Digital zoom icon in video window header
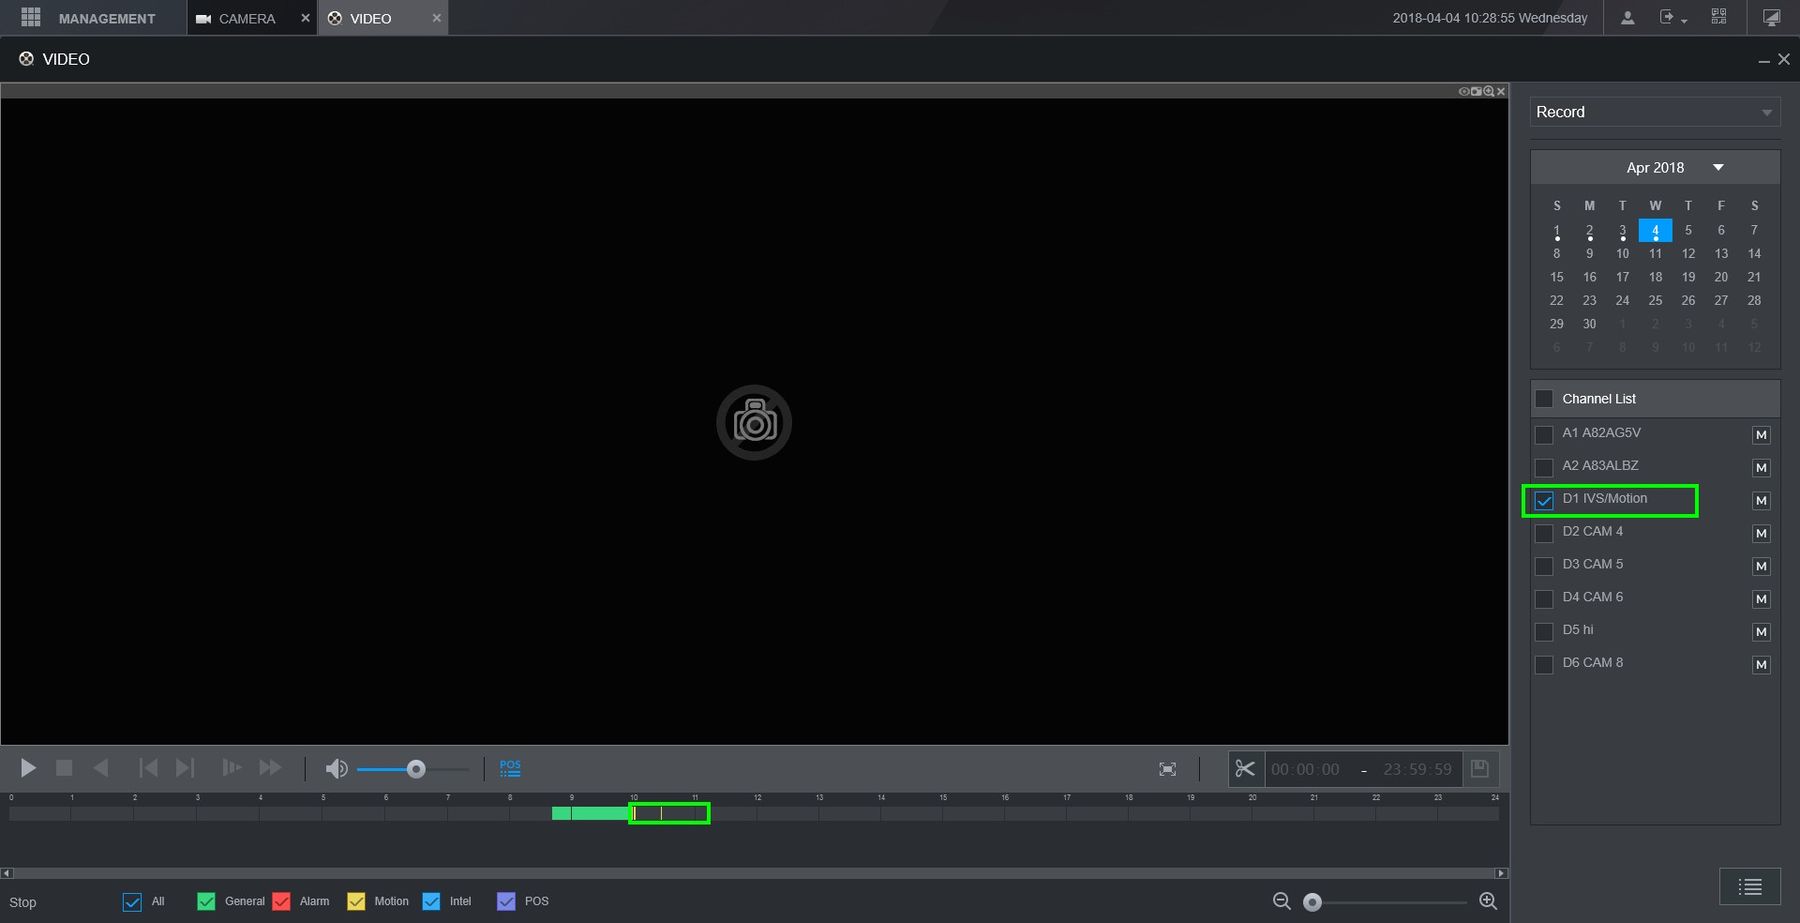Image resolution: width=1800 pixels, height=923 pixels. point(1489,91)
